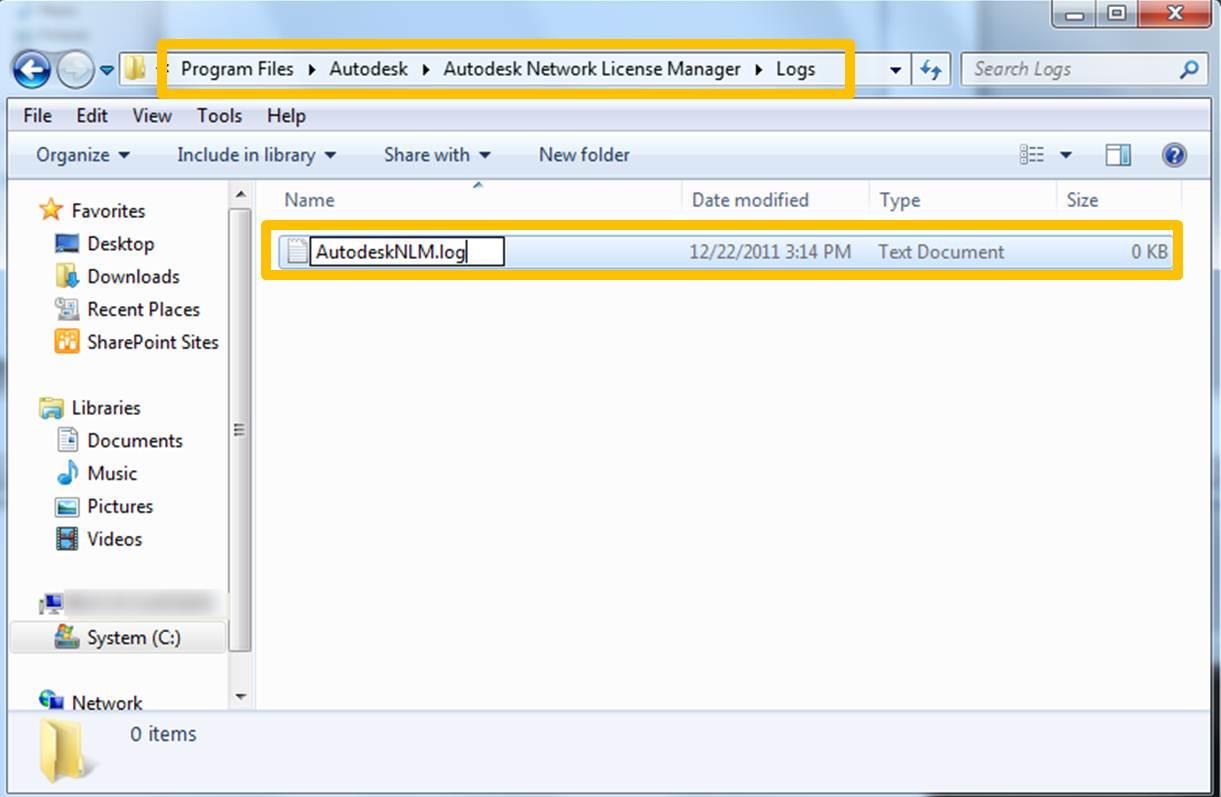This screenshot has width=1221, height=797.
Task: Create a New folder
Action: [x=584, y=155]
